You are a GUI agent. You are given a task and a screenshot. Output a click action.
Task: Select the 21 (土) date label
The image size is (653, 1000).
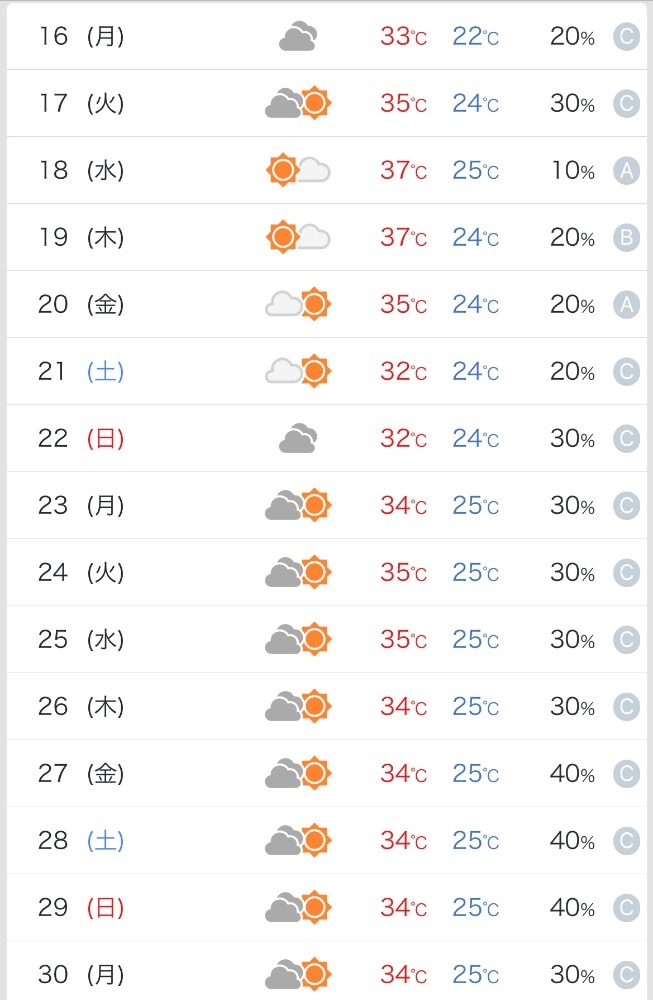coord(81,371)
